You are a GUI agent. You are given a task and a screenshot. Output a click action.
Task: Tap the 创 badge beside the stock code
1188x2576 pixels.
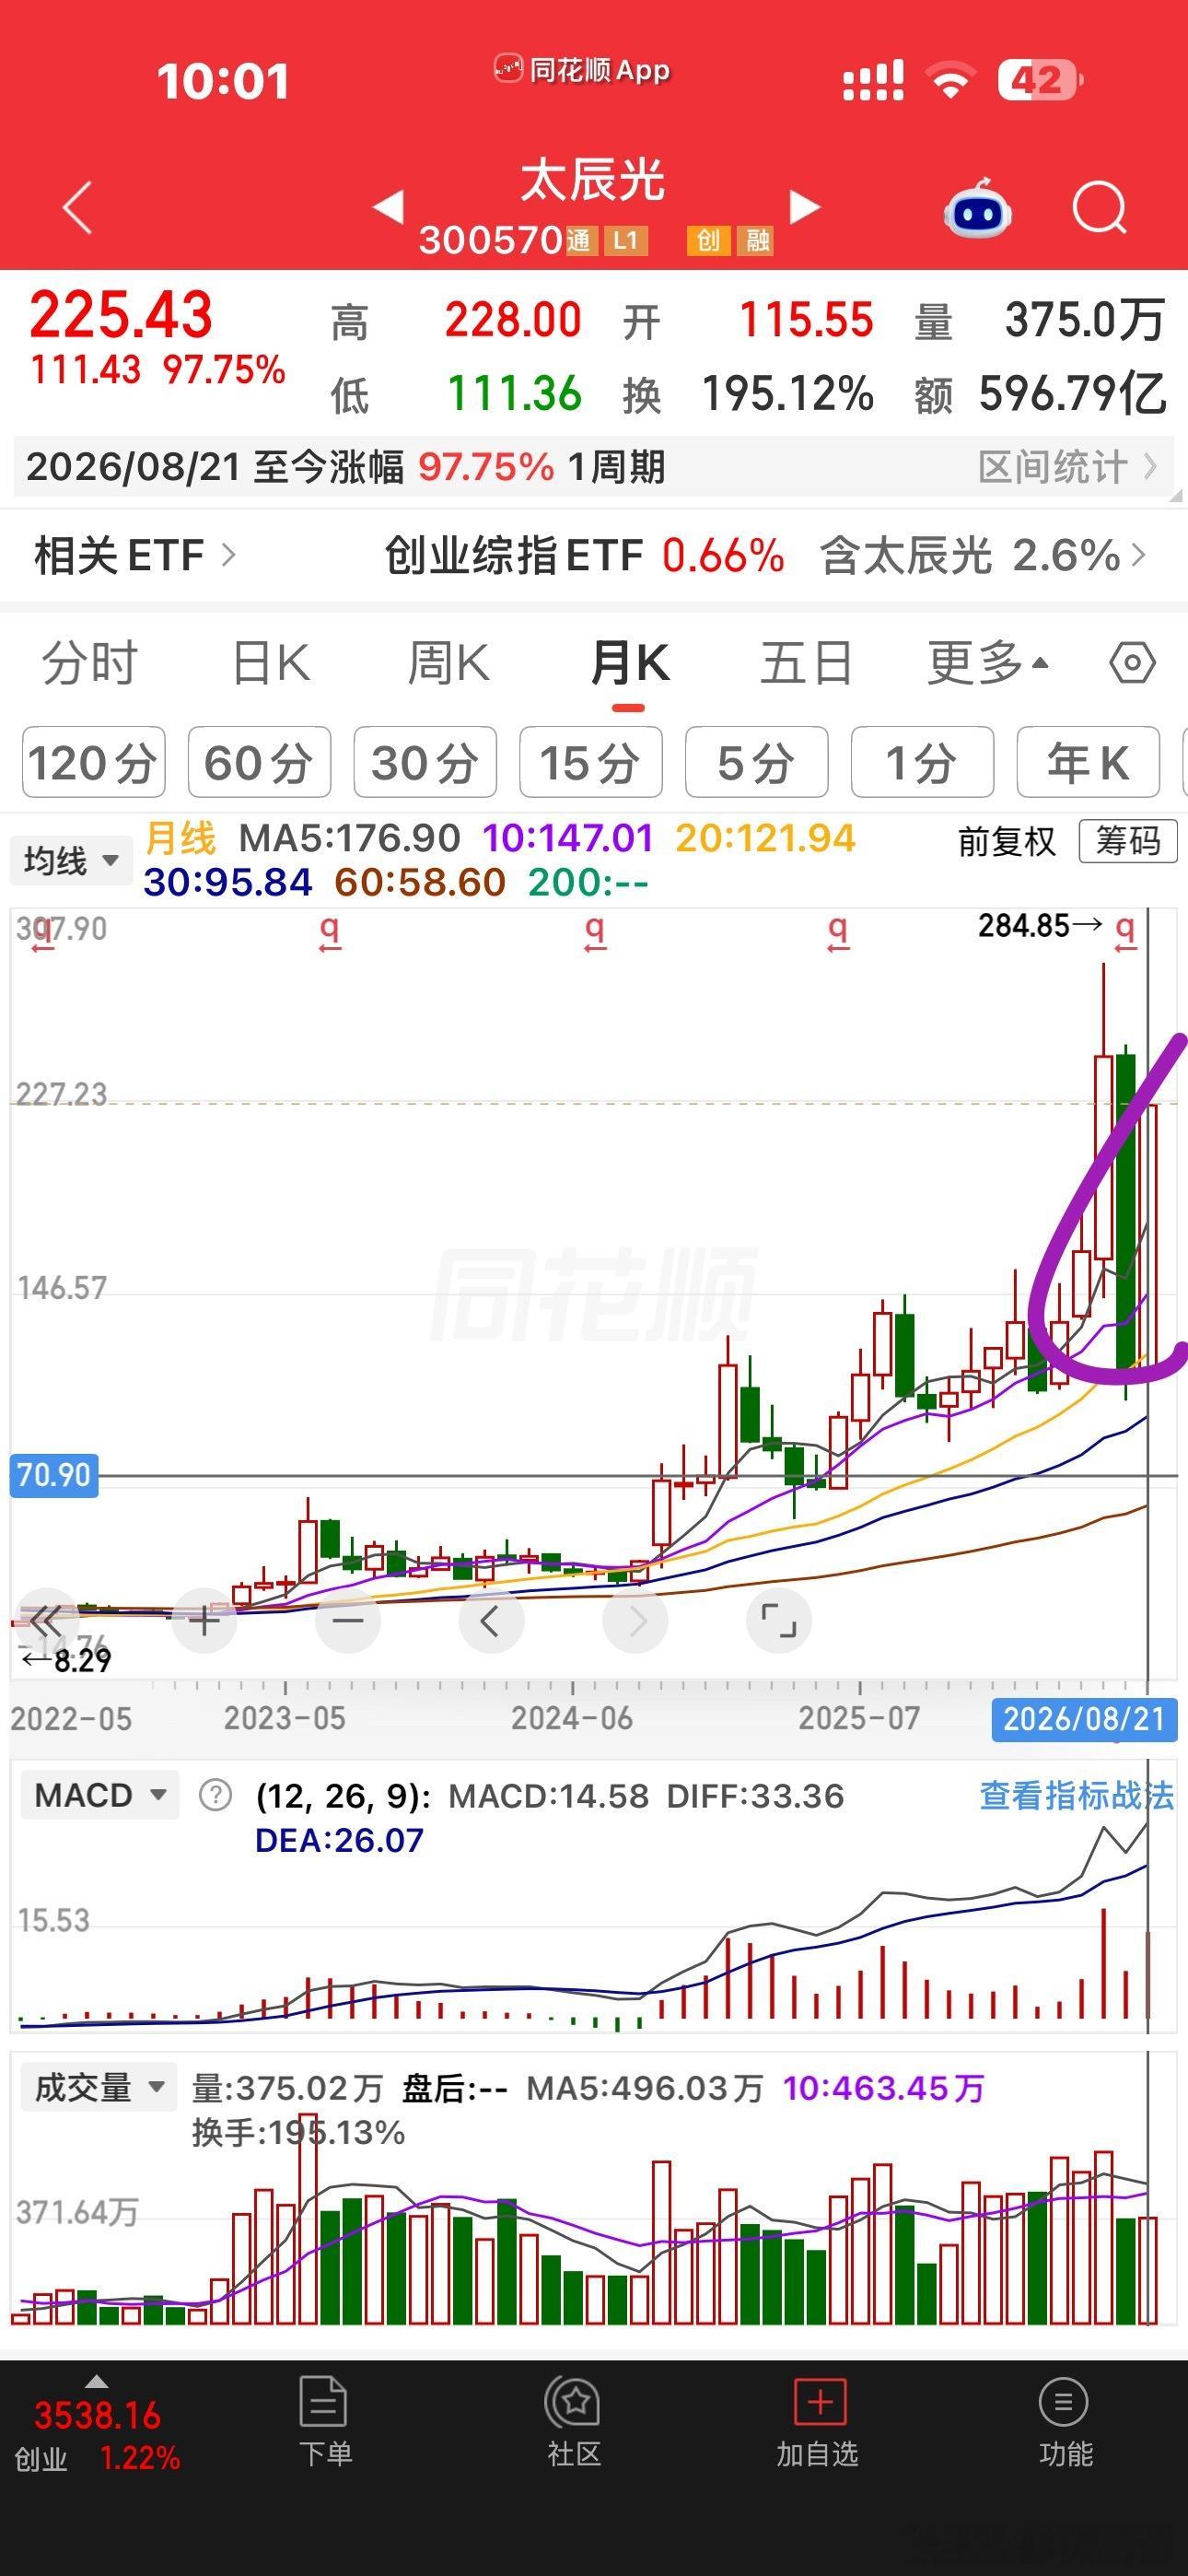pyautogui.click(x=708, y=240)
